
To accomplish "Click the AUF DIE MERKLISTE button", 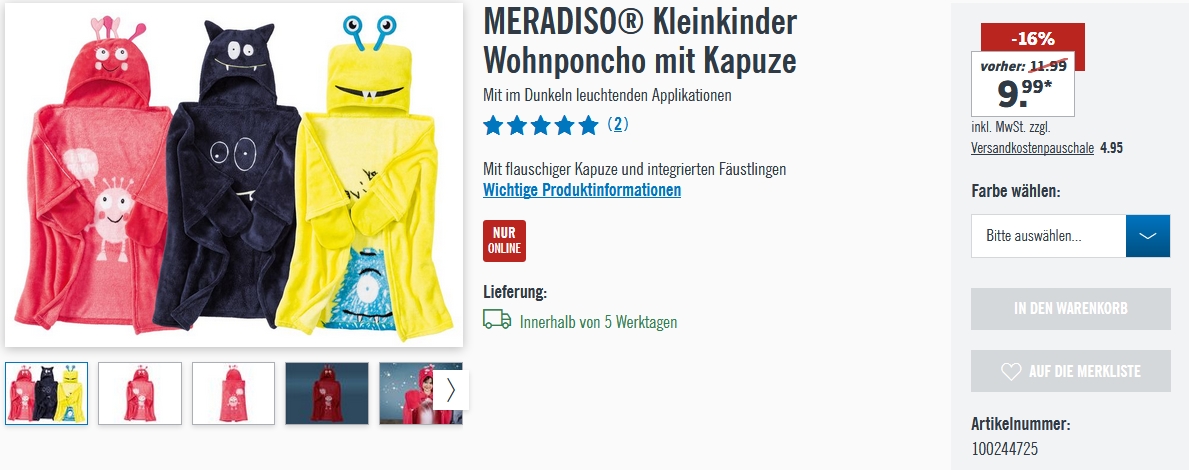I will click(x=1071, y=371).
